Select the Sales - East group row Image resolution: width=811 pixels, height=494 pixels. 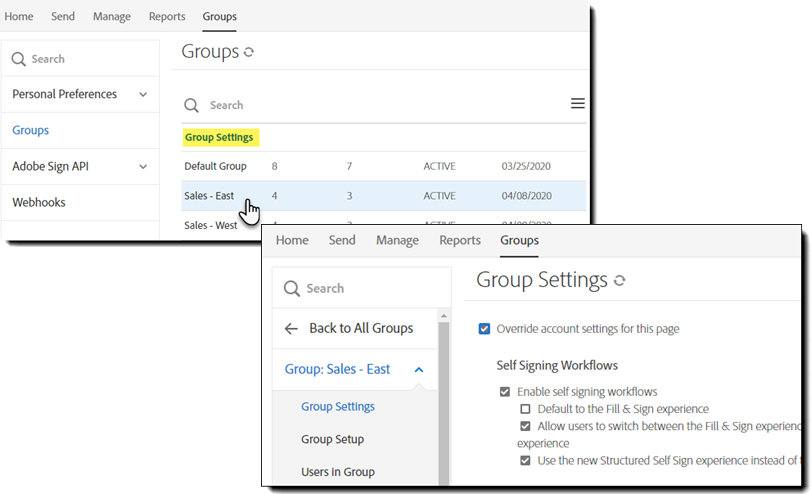click(383, 196)
